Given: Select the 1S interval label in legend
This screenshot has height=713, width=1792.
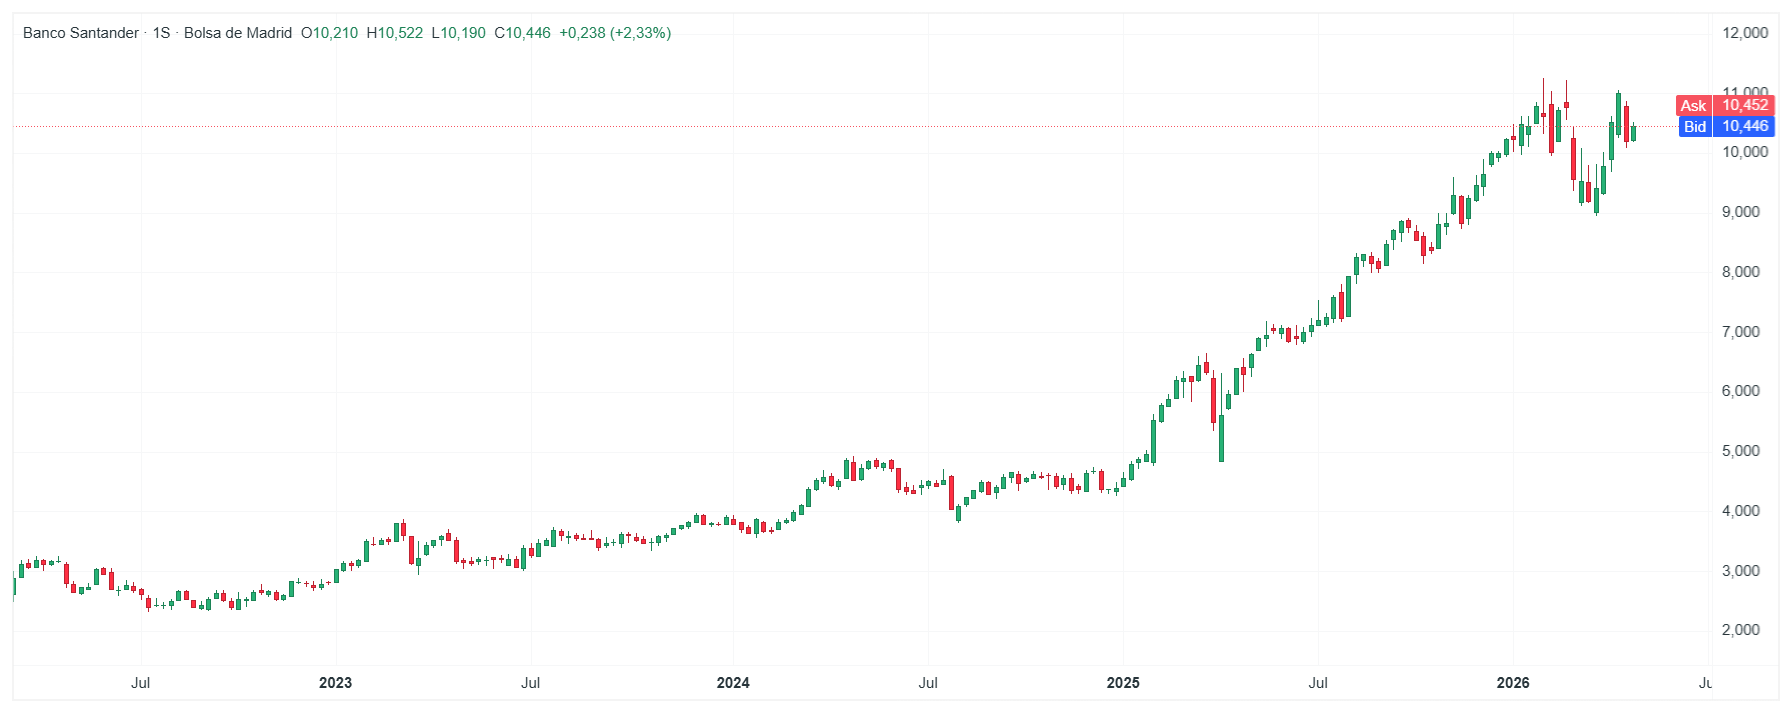Looking at the screenshot, I should 161,33.
